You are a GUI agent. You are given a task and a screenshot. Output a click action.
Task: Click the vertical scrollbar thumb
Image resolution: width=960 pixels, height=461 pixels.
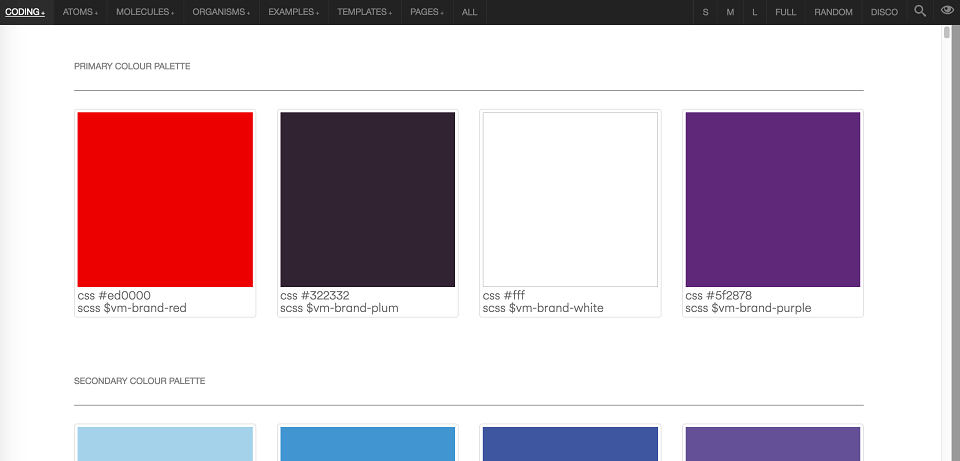pos(947,32)
